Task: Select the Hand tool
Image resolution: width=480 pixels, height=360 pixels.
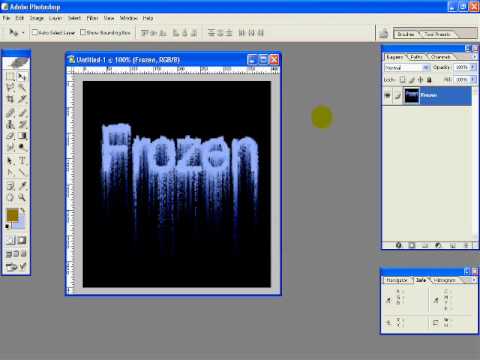Action: [10, 197]
